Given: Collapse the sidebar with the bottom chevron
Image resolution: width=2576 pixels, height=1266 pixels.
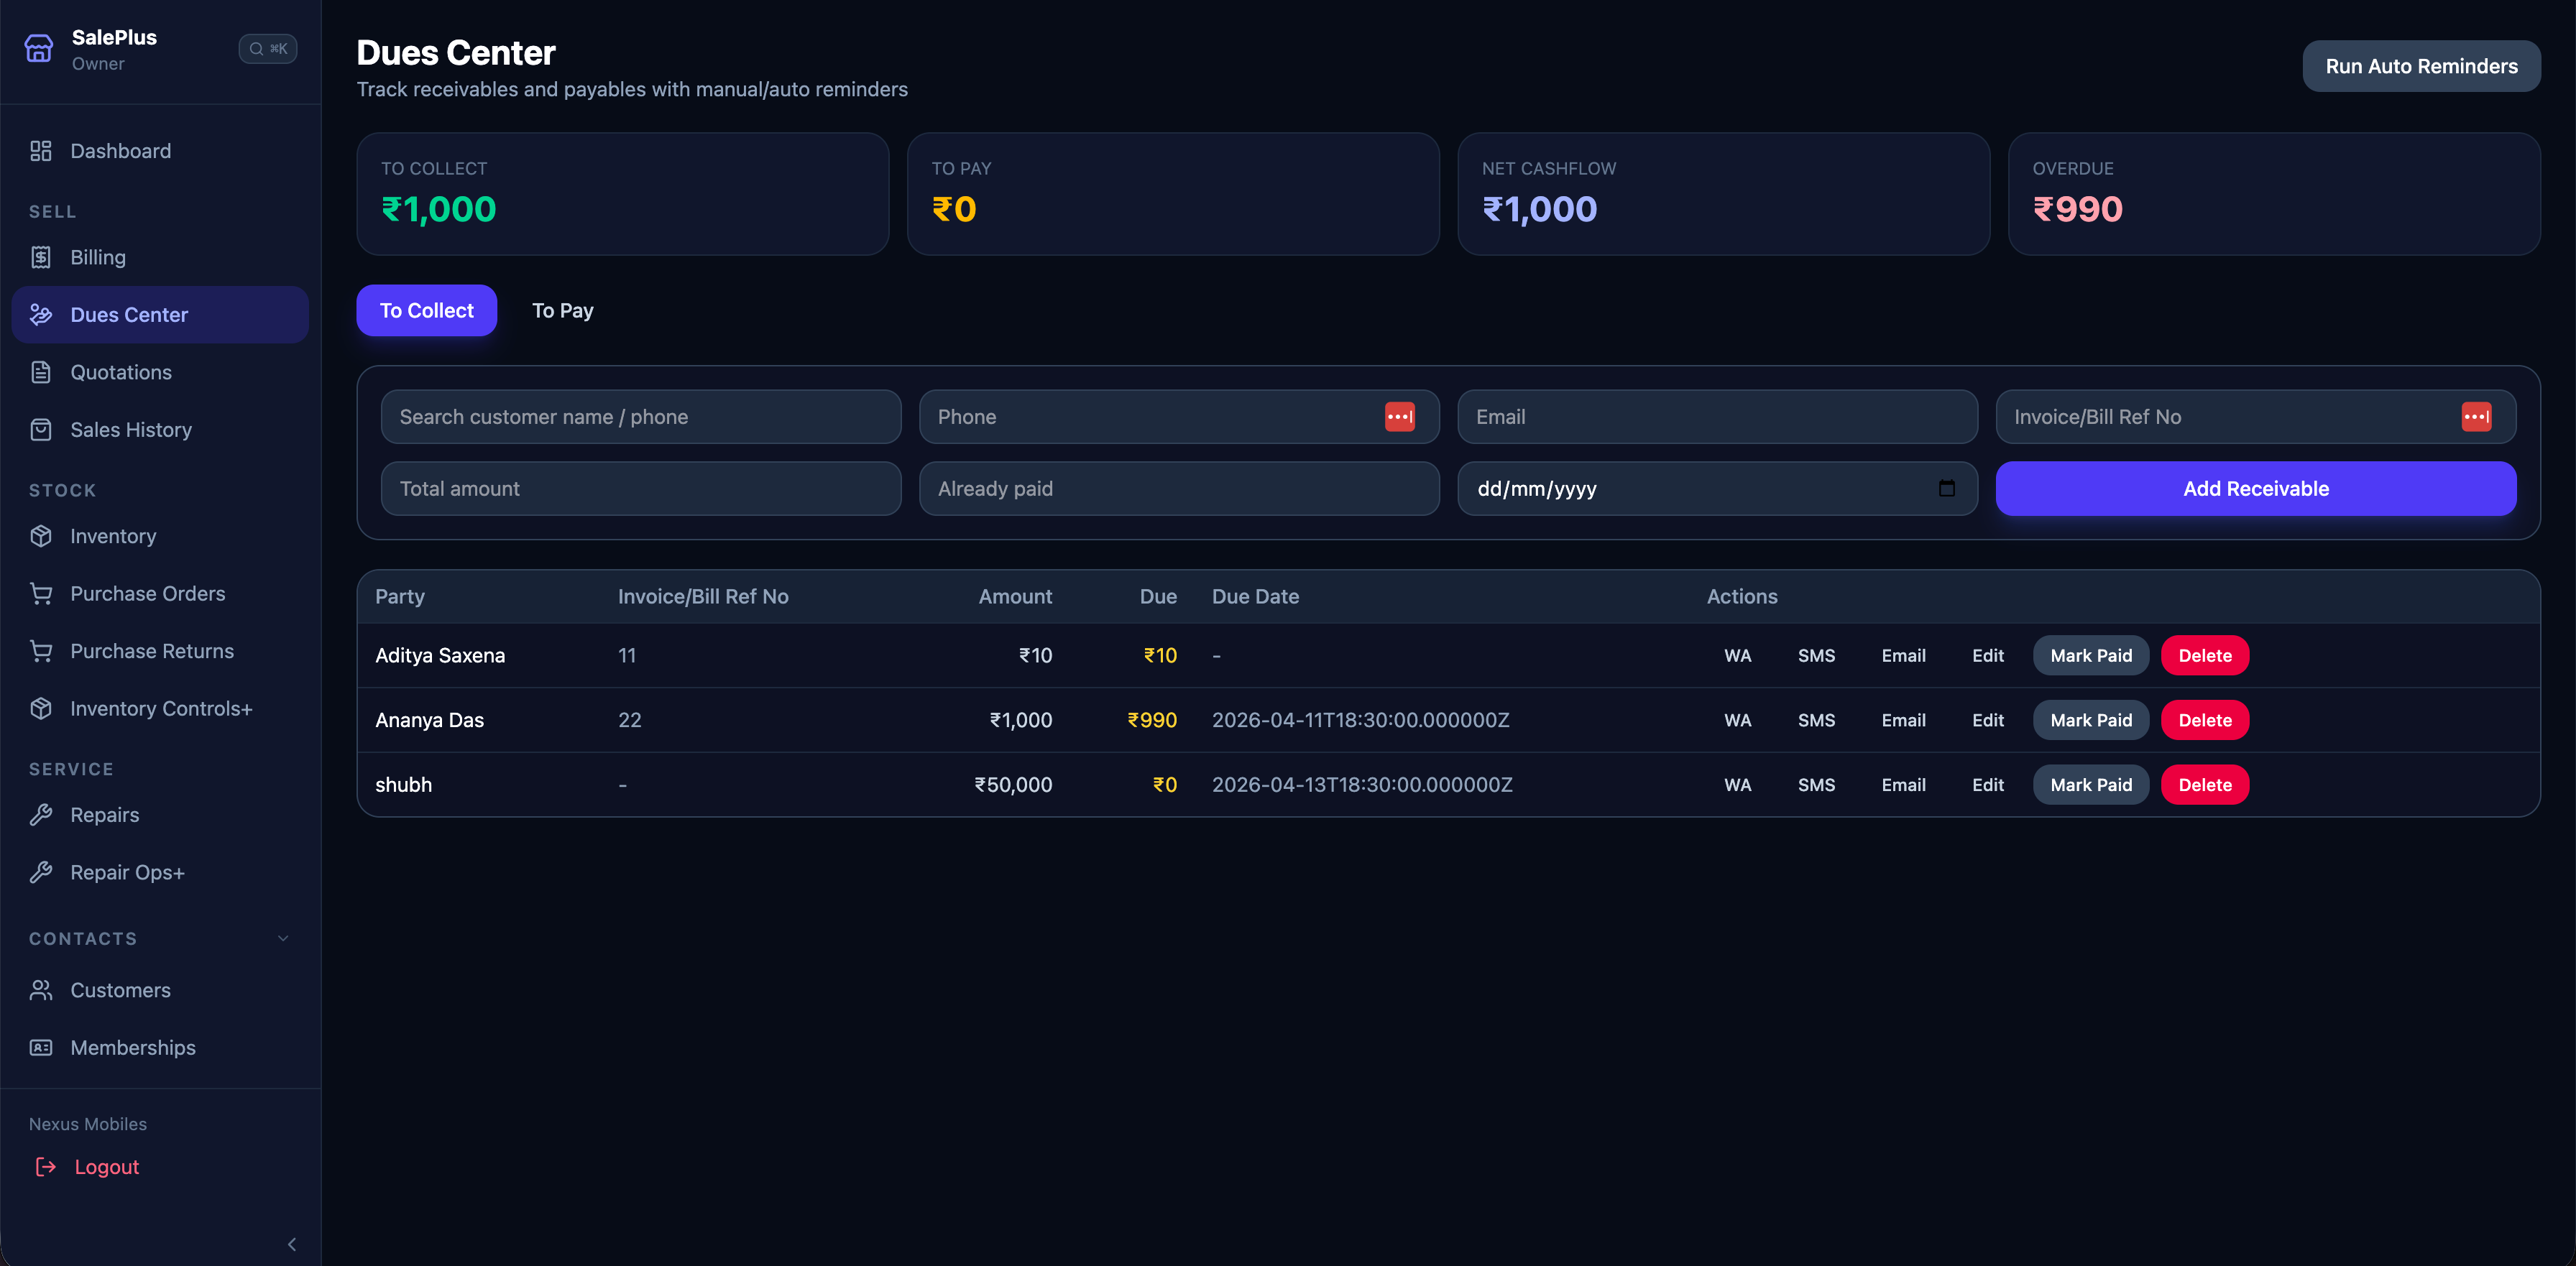Looking at the screenshot, I should point(292,1244).
